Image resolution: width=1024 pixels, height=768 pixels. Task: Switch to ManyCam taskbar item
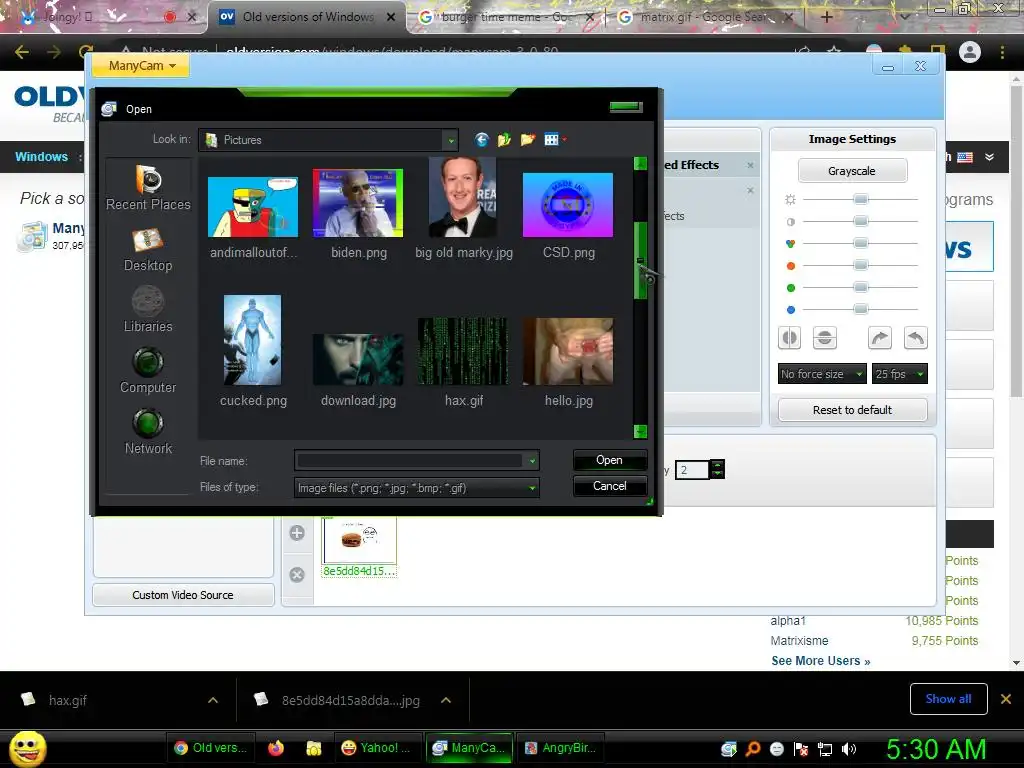pos(469,748)
